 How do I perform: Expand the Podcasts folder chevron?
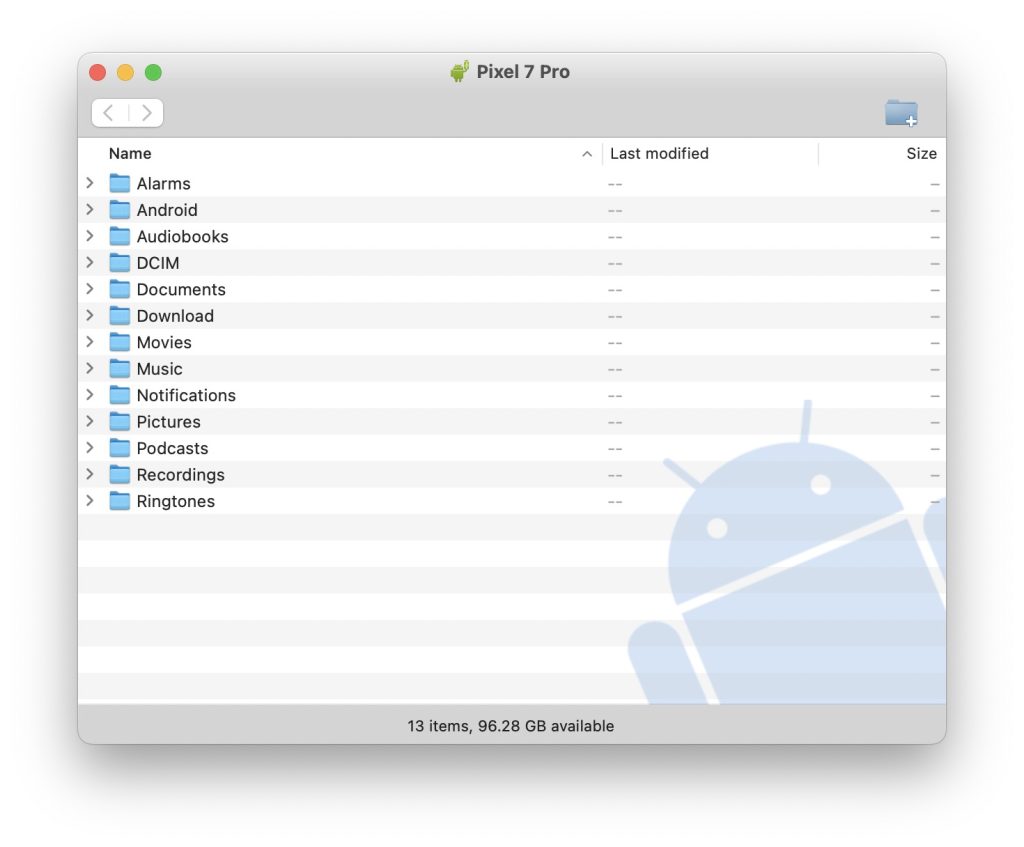90,448
